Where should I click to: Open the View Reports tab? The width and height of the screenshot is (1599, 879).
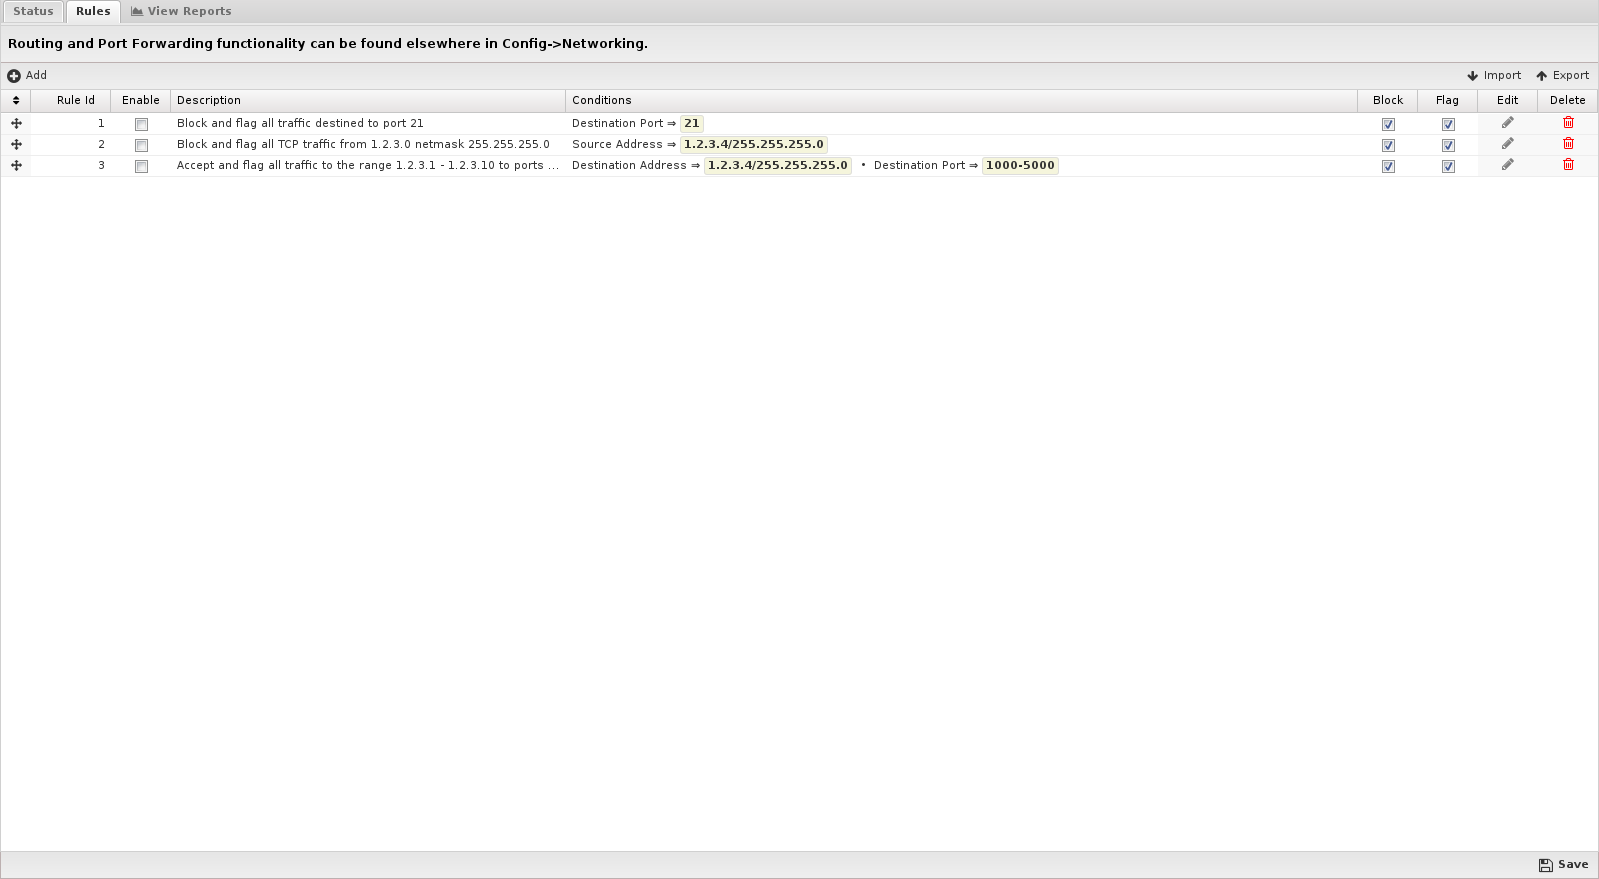pyautogui.click(x=181, y=11)
